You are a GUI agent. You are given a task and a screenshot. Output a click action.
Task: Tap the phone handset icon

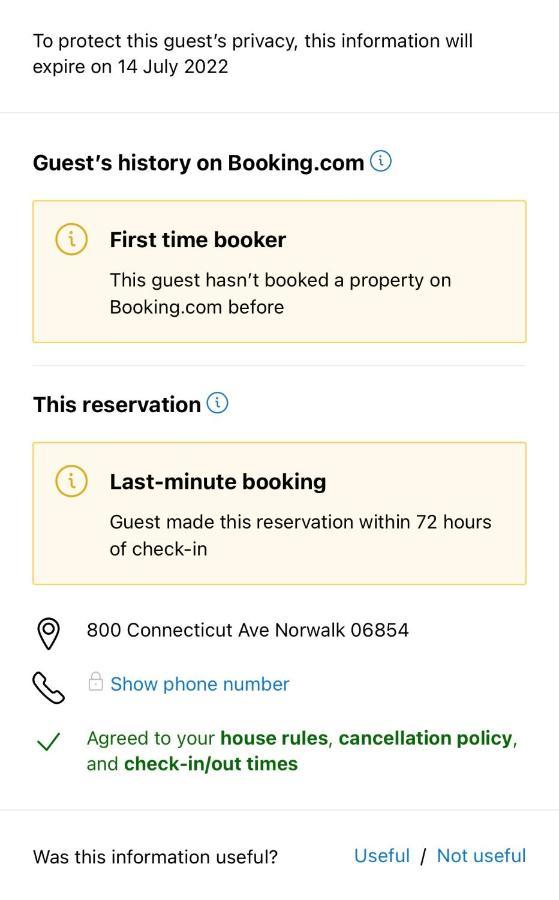[x=49, y=688]
